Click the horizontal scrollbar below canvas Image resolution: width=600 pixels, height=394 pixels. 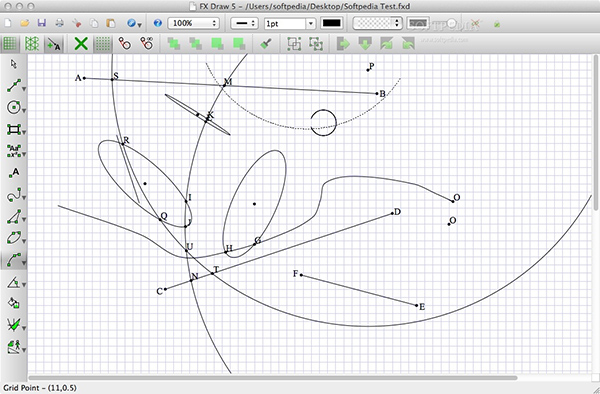point(272,378)
